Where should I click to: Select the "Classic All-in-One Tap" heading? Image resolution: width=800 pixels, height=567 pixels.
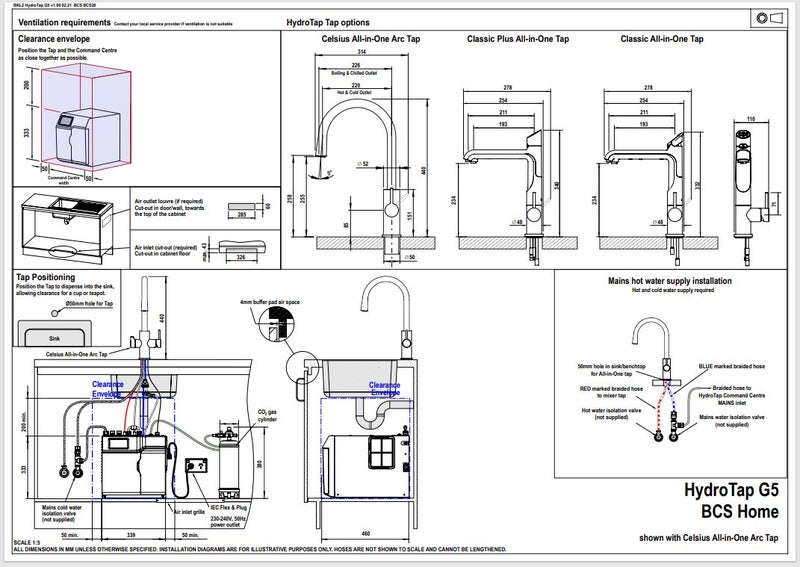pyautogui.click(x=662, y=39)
